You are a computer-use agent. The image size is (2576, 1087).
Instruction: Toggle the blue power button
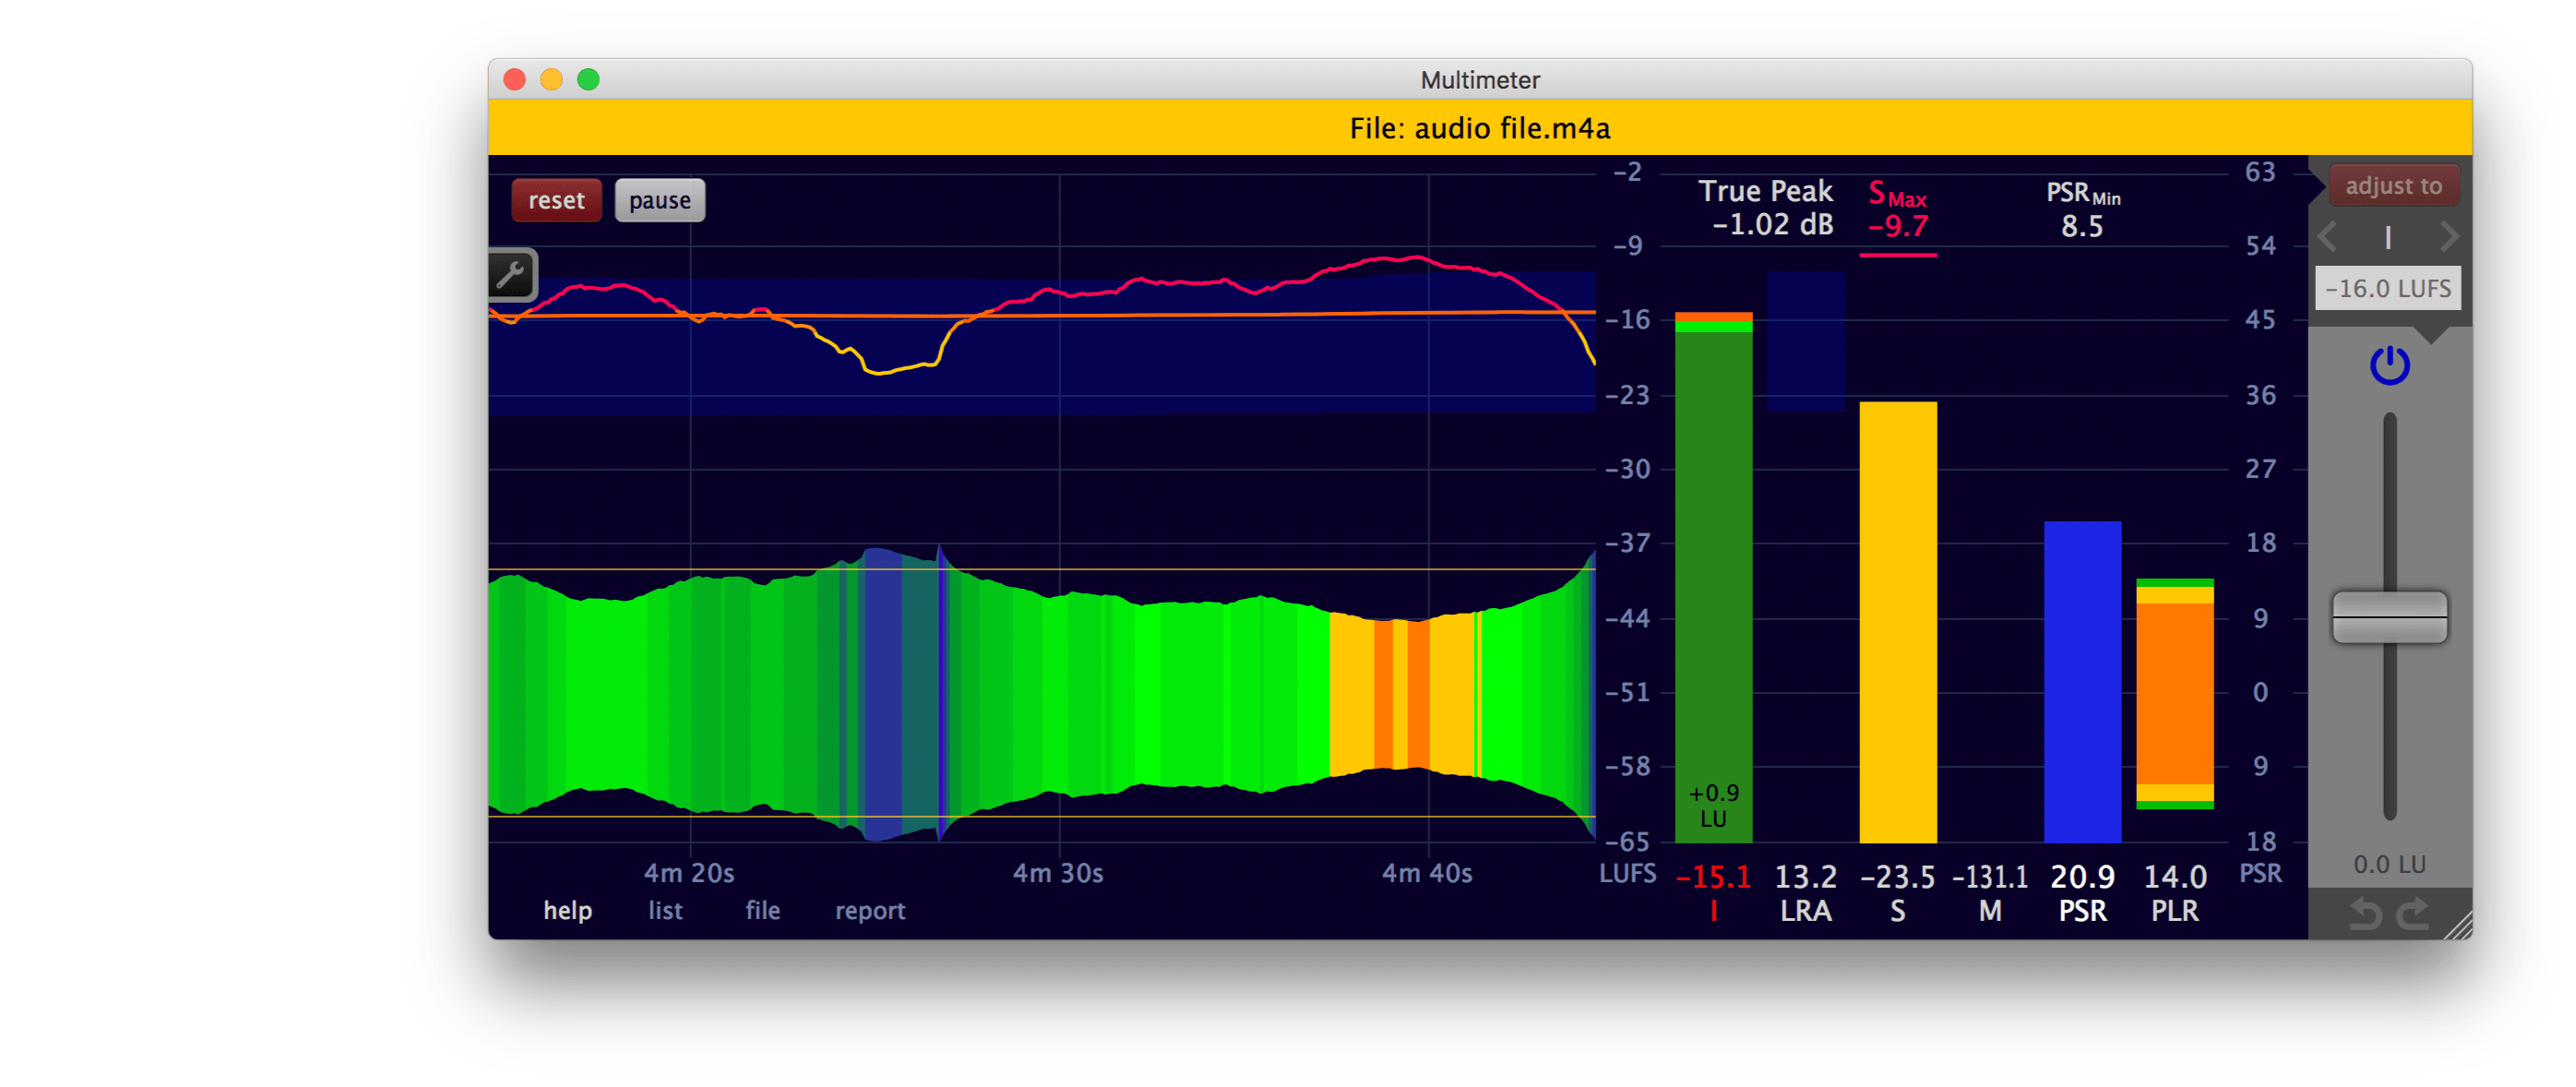(2389, 365)
